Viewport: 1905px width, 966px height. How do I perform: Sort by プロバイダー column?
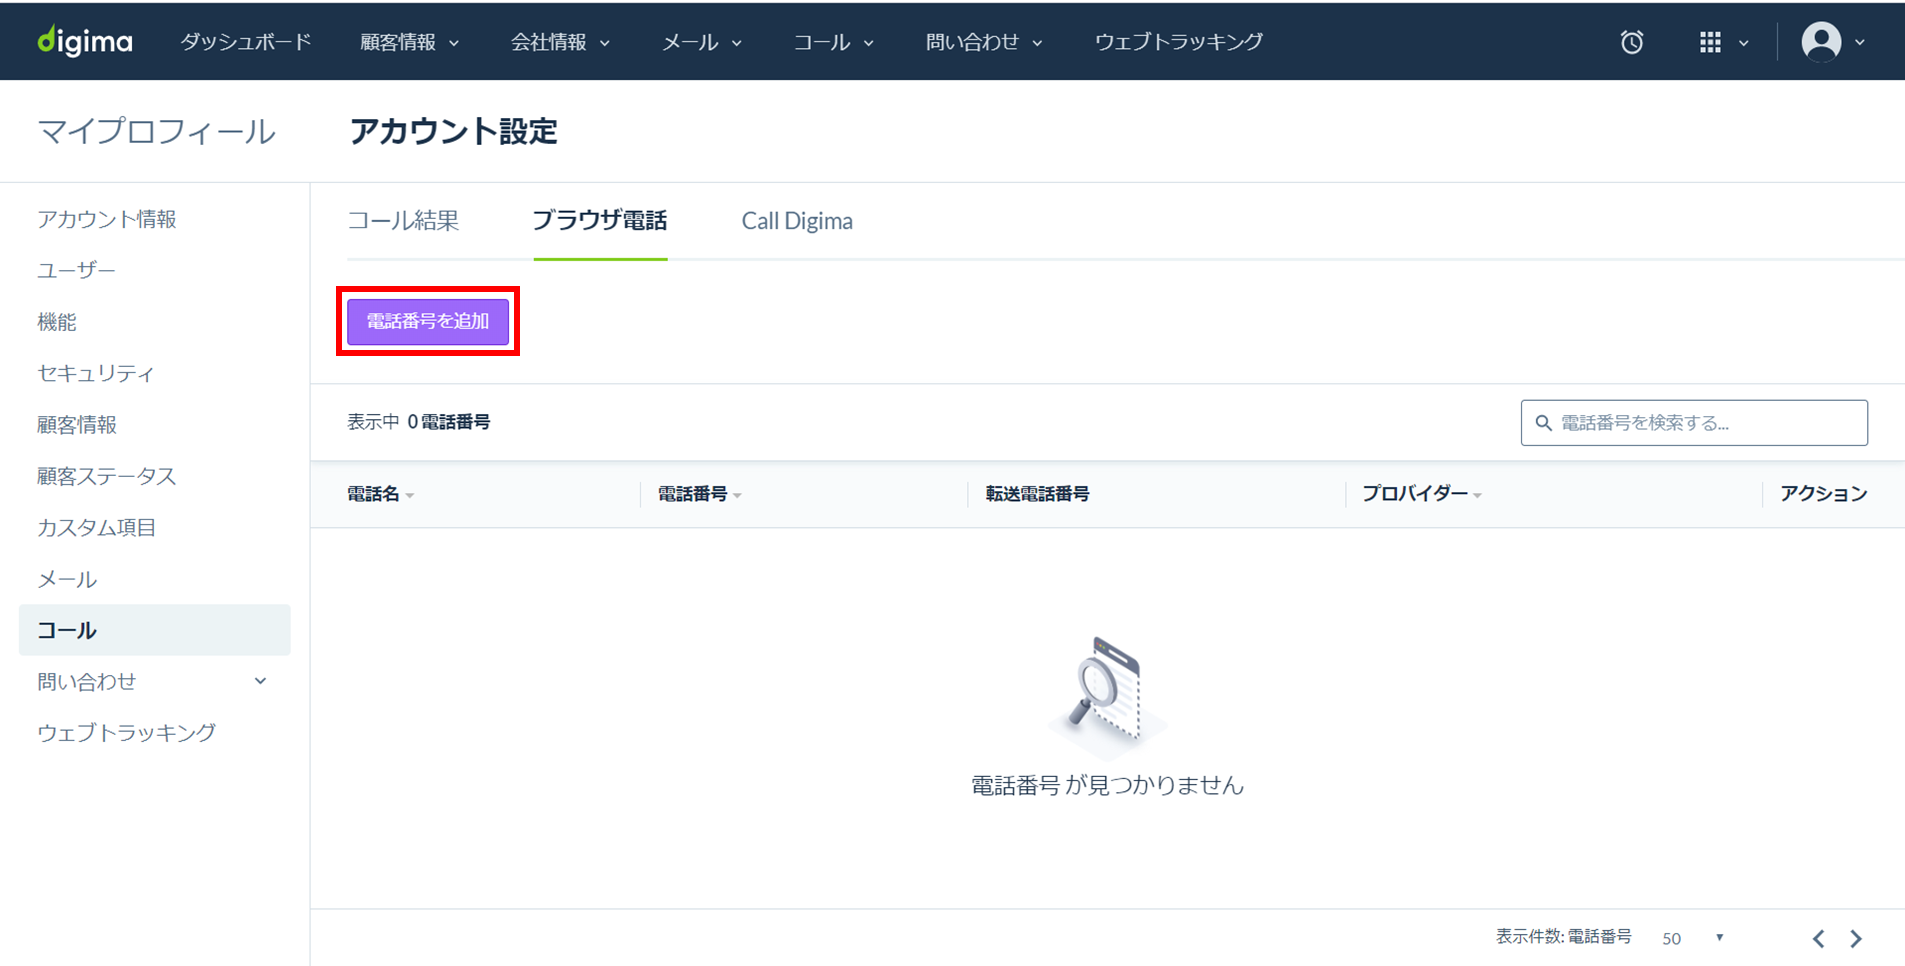[x=1421, y=494]
